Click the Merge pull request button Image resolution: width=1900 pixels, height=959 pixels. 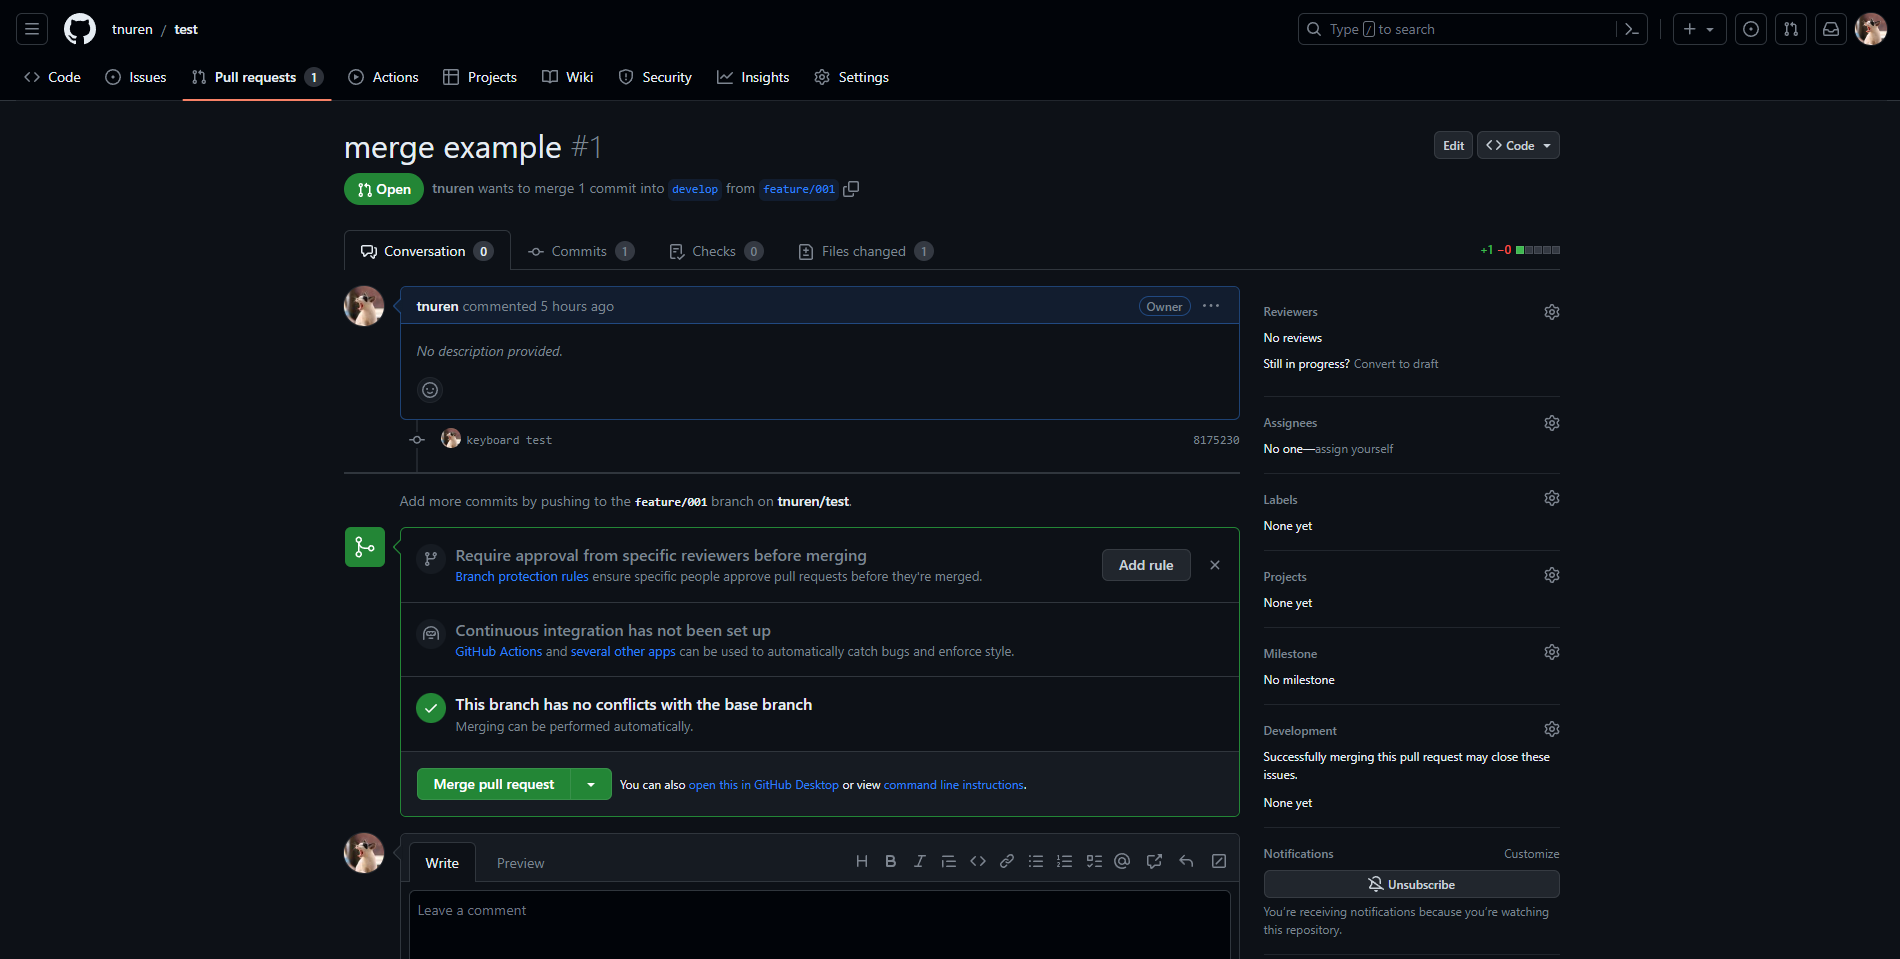[494, 785]
